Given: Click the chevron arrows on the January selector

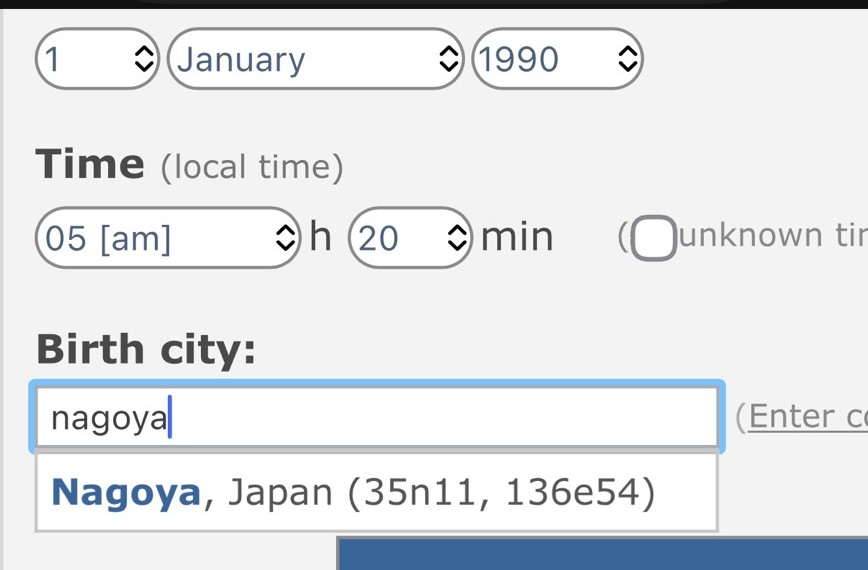Looking at the screenshot, I should click(449, 60).
